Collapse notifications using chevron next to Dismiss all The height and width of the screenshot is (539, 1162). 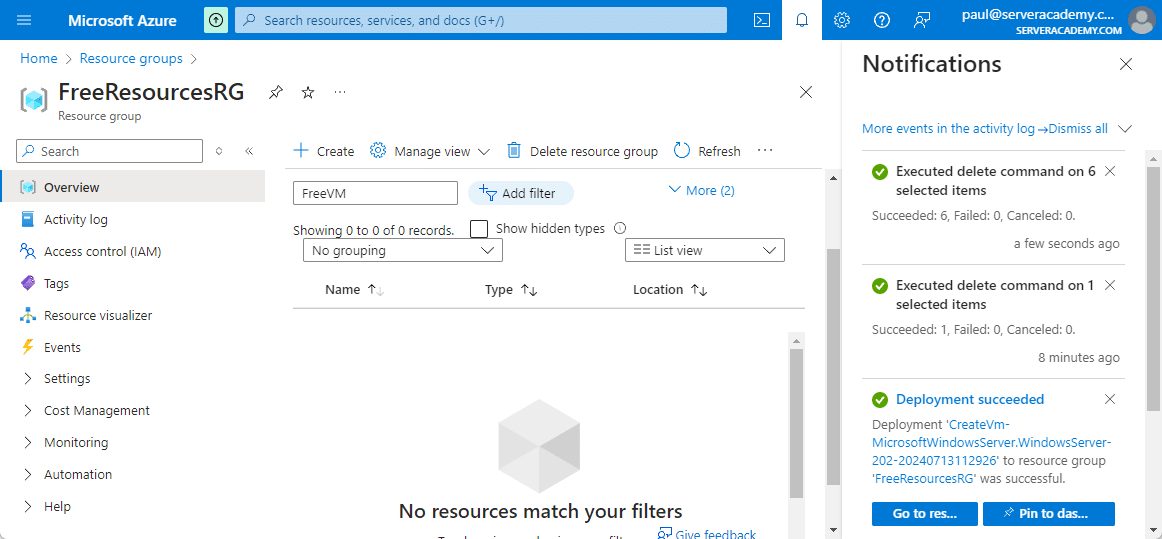(x=1125, y=129)
